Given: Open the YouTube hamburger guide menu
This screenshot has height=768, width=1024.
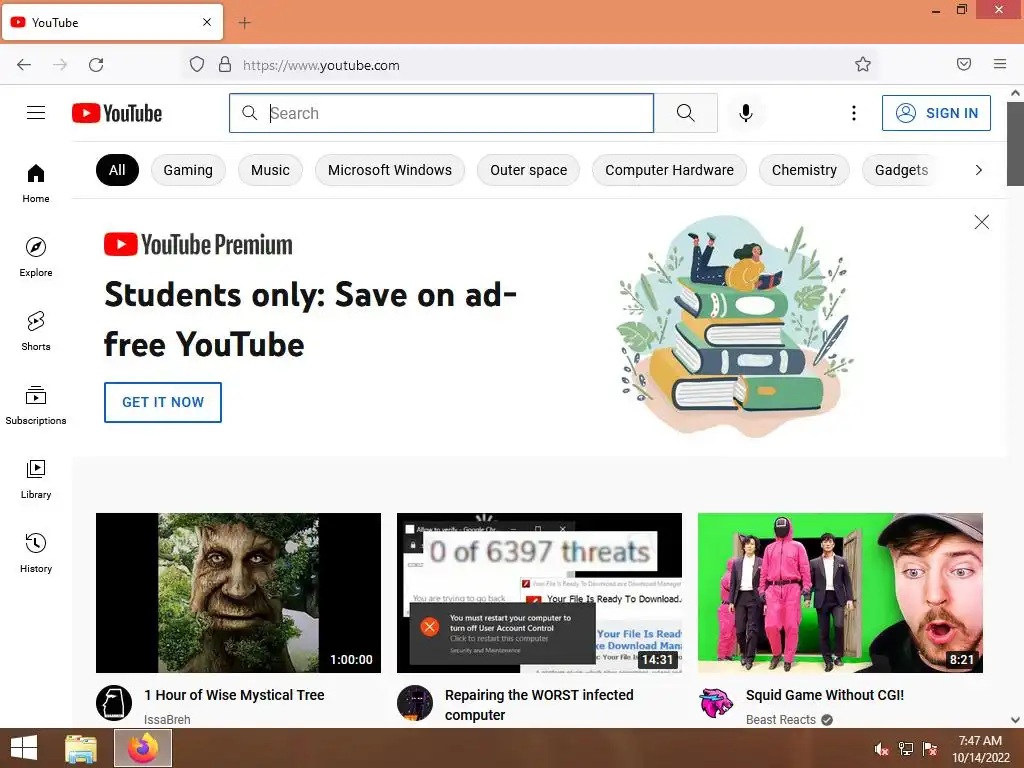Looking at the screenshot, I should 36,113.
